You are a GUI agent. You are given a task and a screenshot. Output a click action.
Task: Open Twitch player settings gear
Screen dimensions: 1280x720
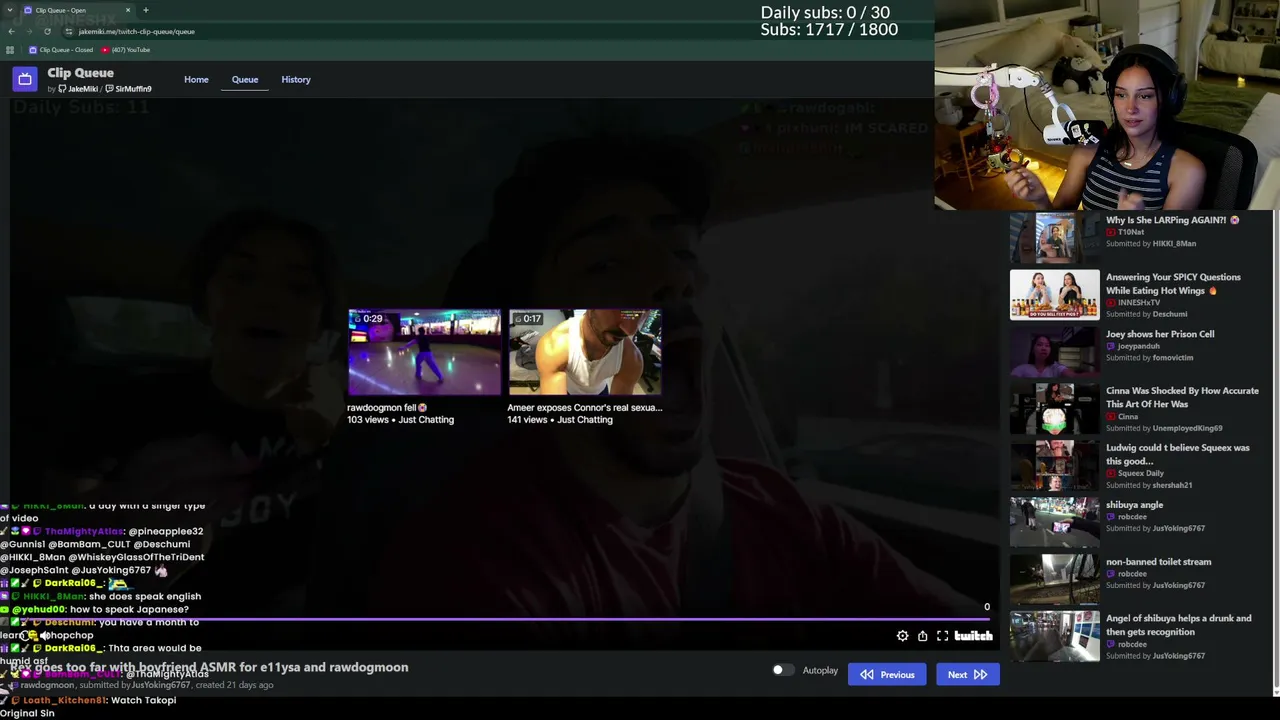[x=903, y=636]
